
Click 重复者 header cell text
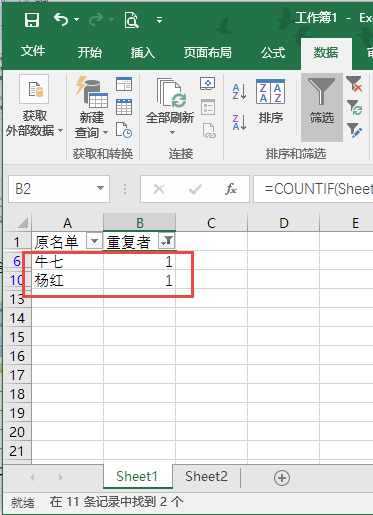pos(128,242)
